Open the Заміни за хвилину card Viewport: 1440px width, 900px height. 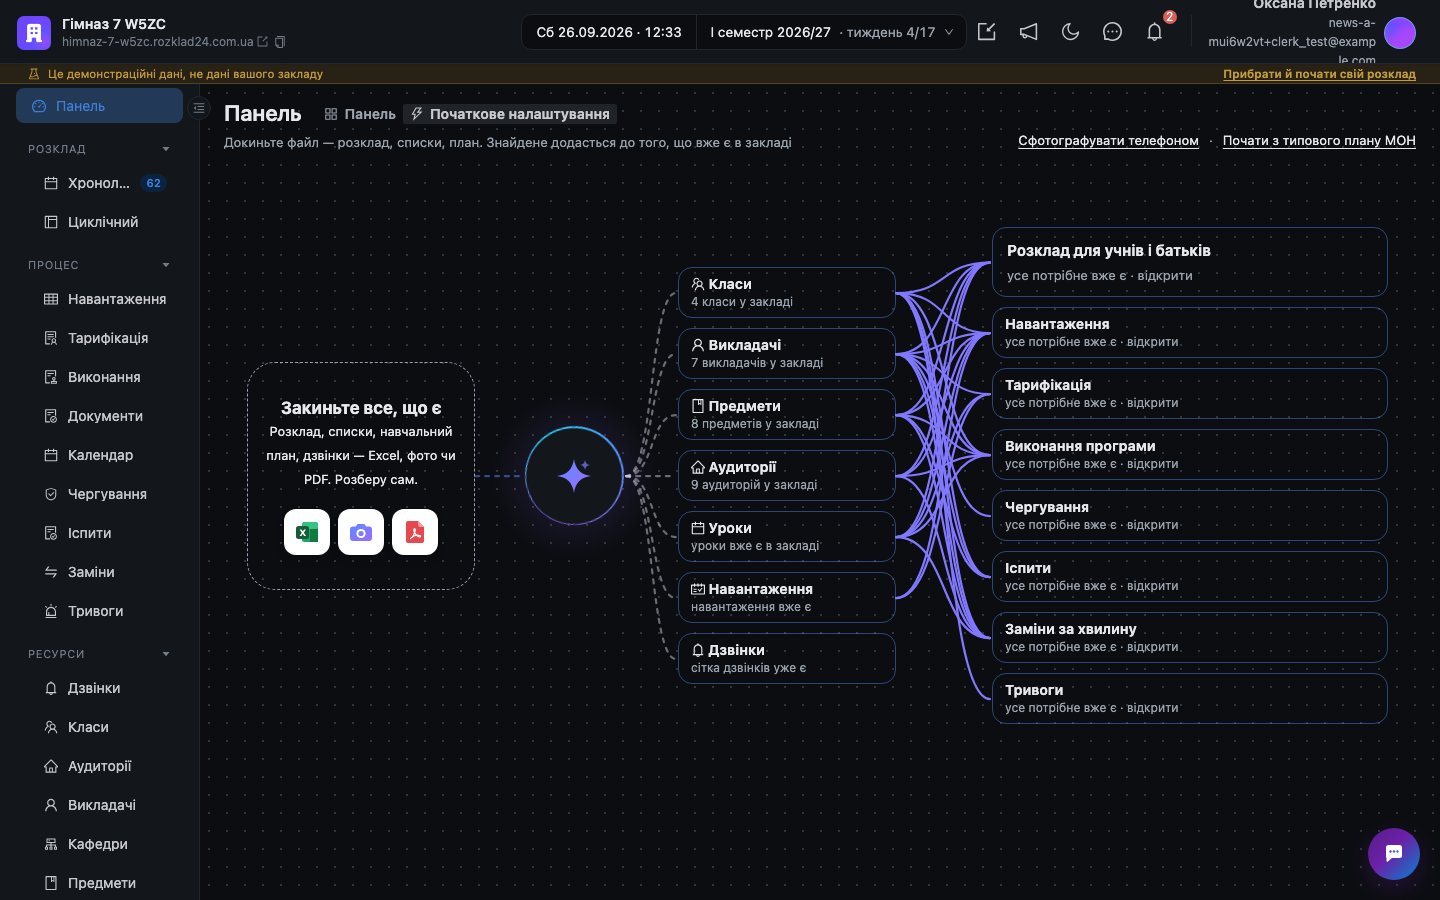(x=1189, y=637)
